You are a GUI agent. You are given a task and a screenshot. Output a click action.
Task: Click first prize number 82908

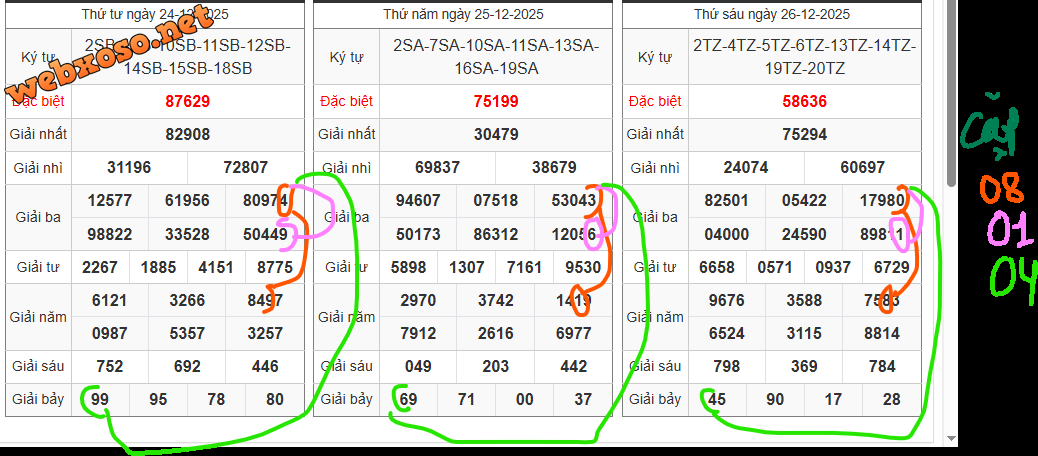coord(188,134)
